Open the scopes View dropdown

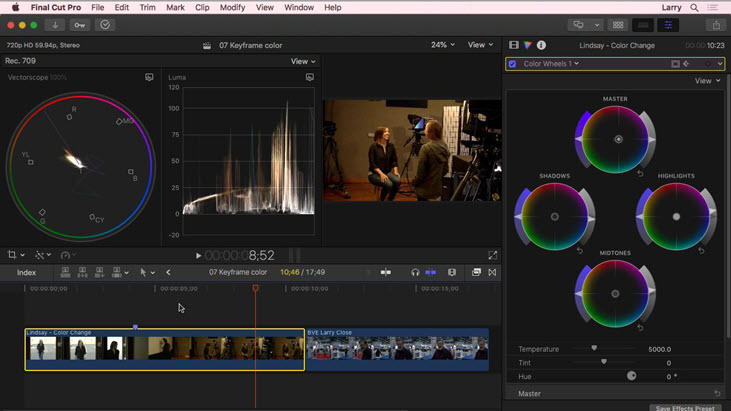[x=302, y=61]
